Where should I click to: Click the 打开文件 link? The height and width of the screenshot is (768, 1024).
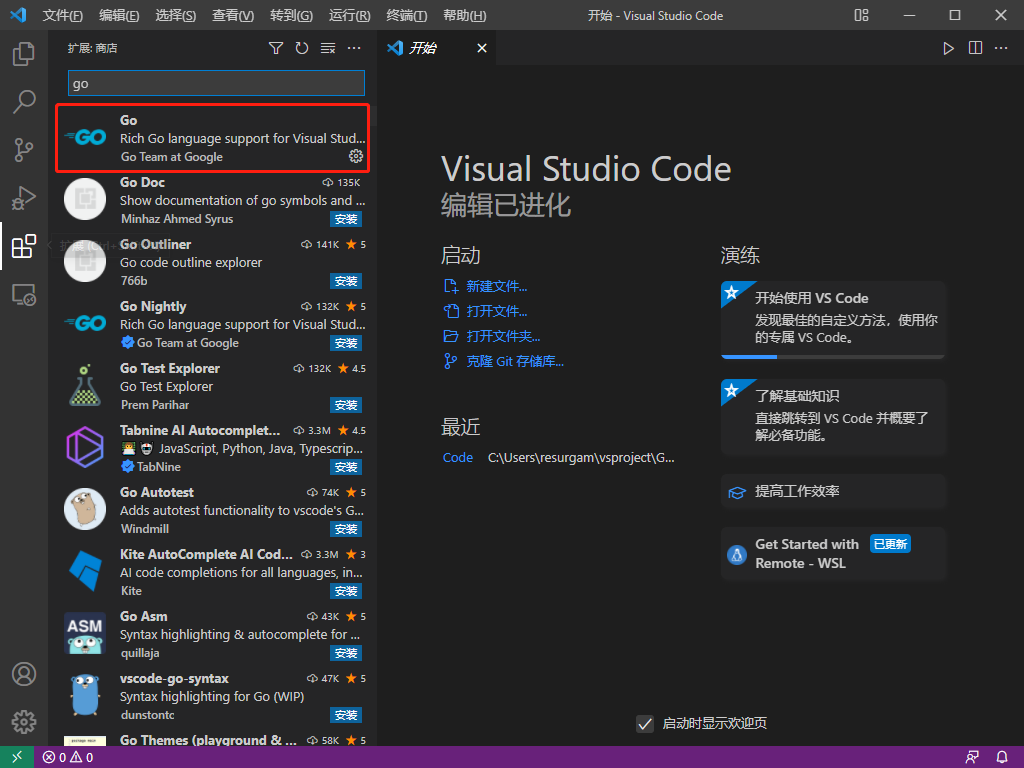click(496, 312)
